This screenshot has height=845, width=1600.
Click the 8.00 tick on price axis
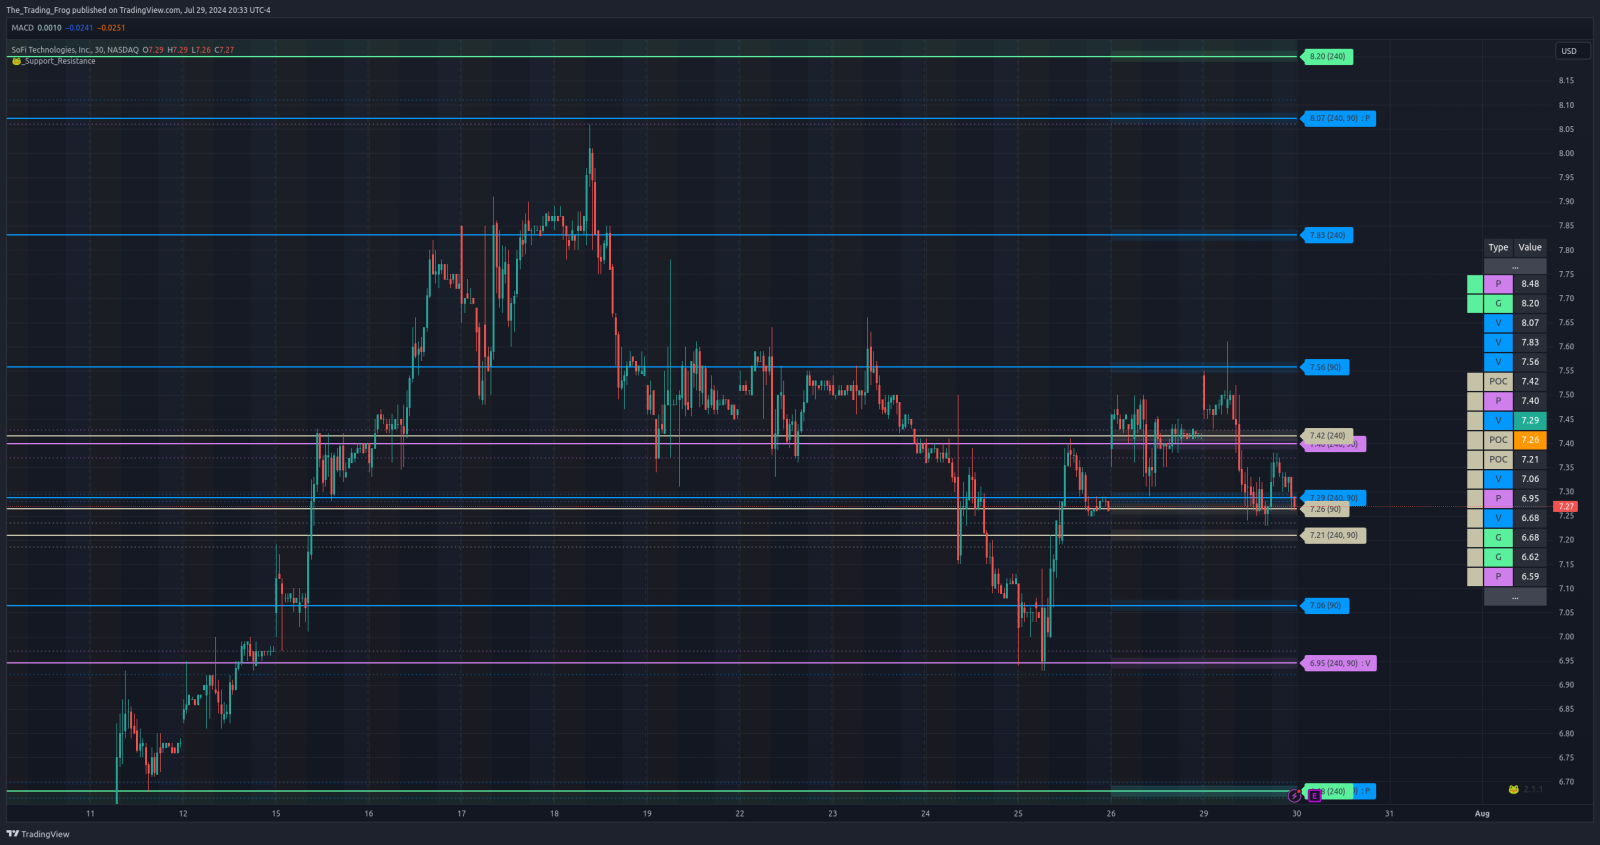[1566, 153]
